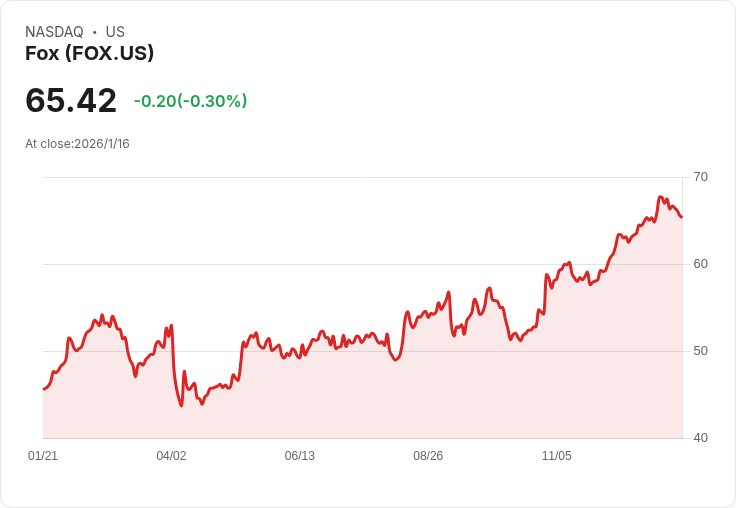
Task: Click the At close:2026/1/16 timestamp
Action: [x=77, y=144]
